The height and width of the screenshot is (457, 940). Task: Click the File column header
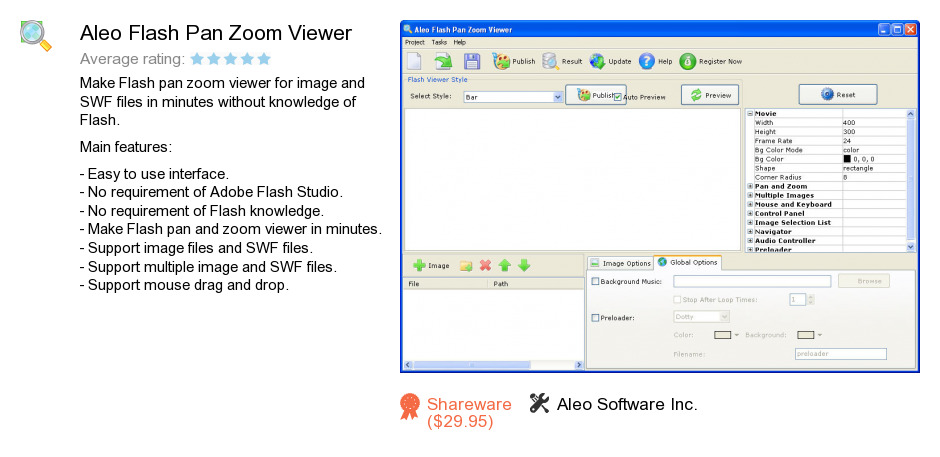click(446, 284)
